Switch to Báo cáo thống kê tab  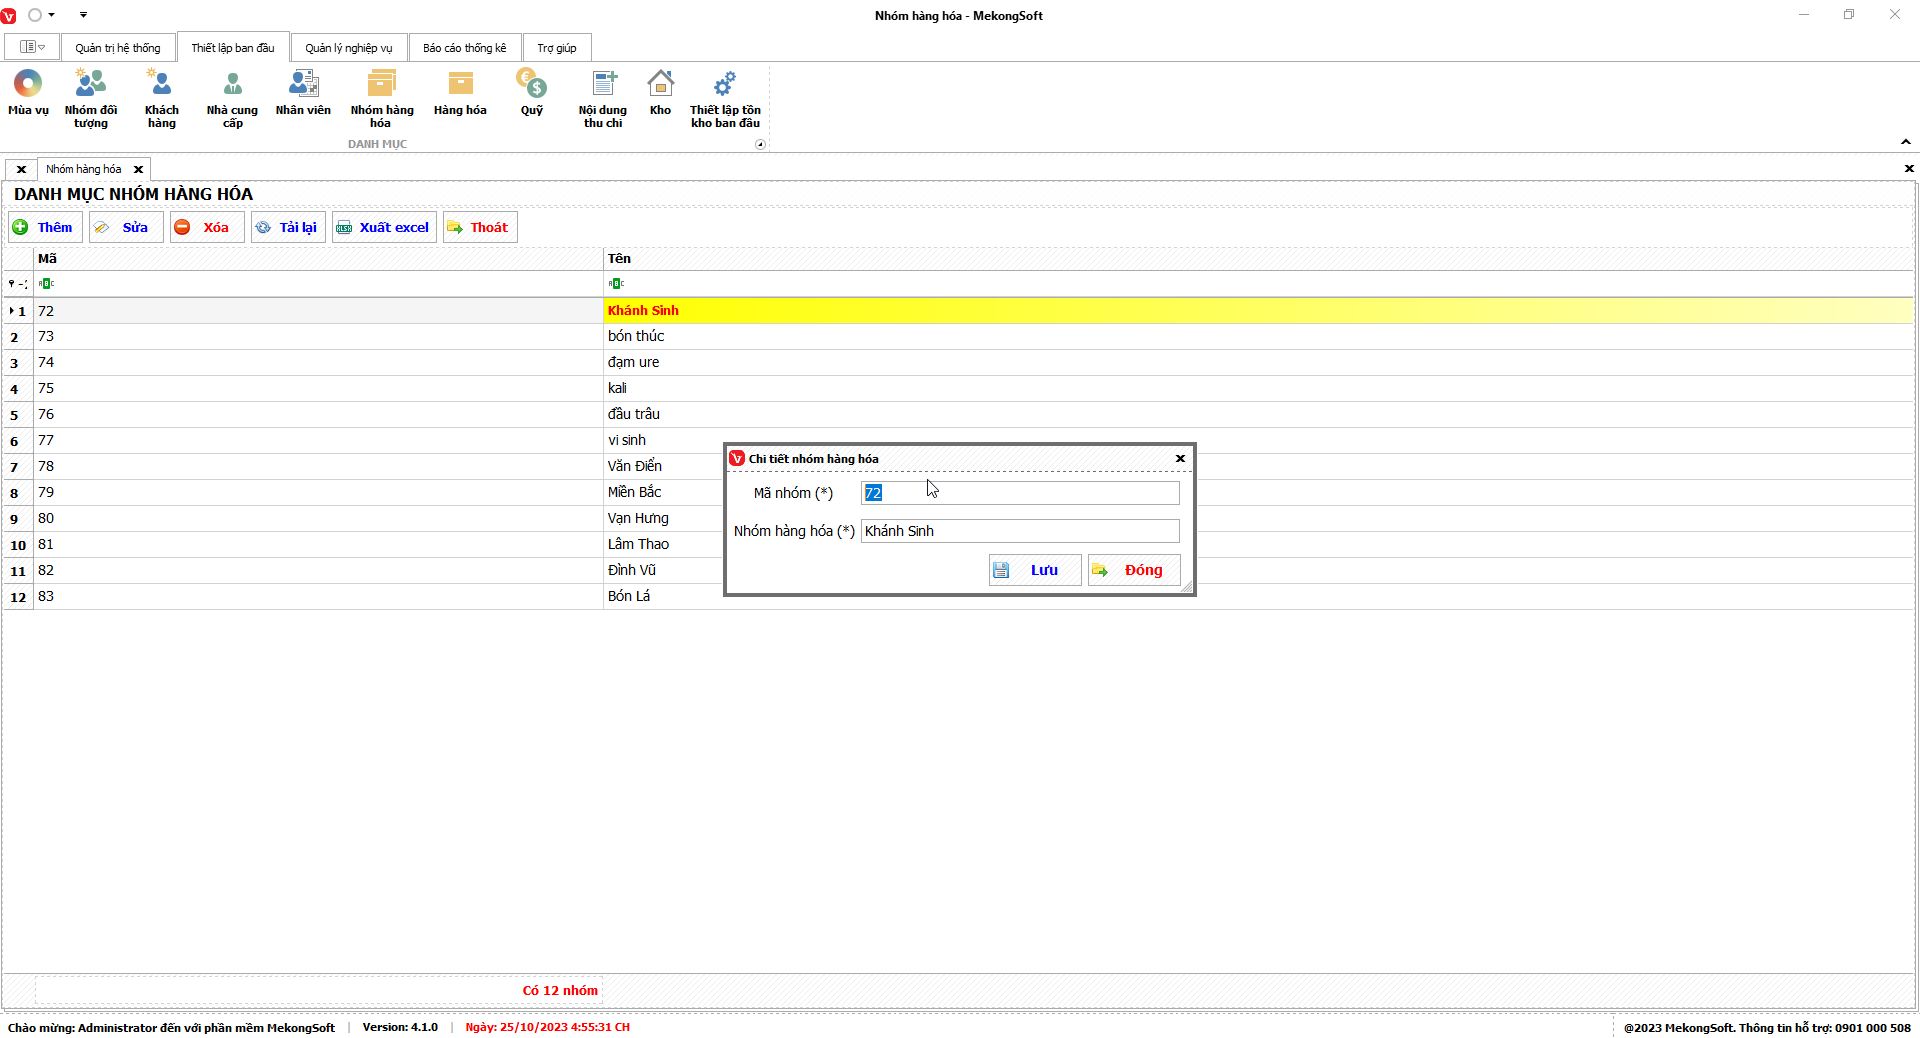click(x=464, y=48)
